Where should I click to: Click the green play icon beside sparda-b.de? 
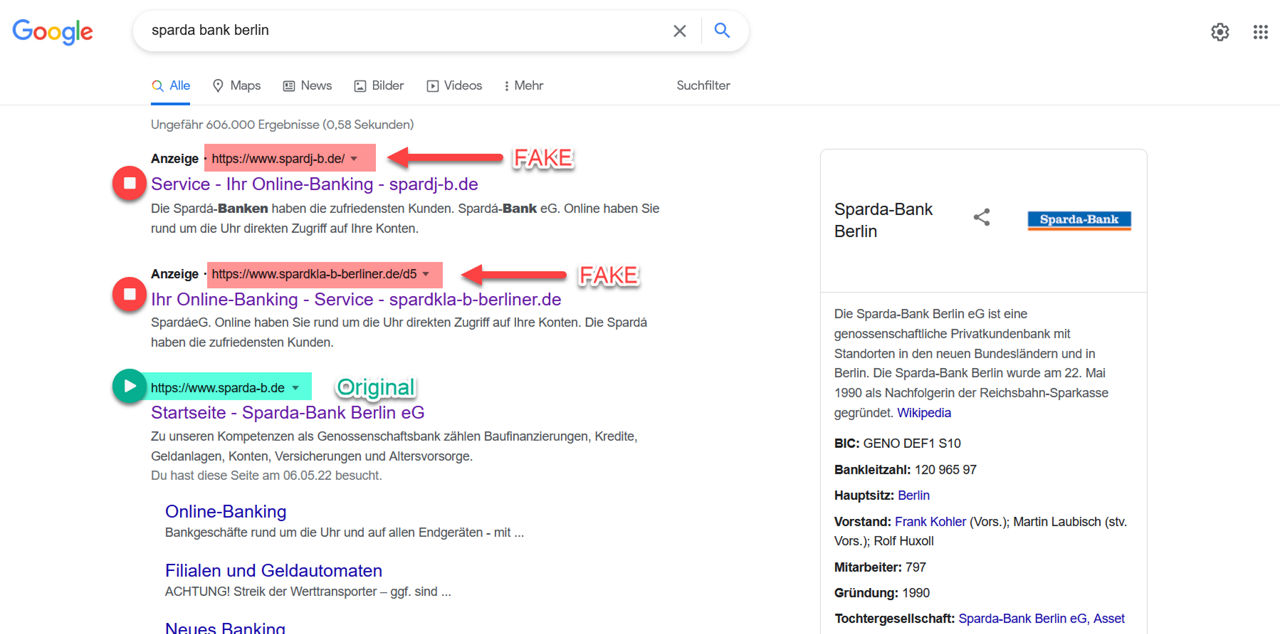coord(129,386)
